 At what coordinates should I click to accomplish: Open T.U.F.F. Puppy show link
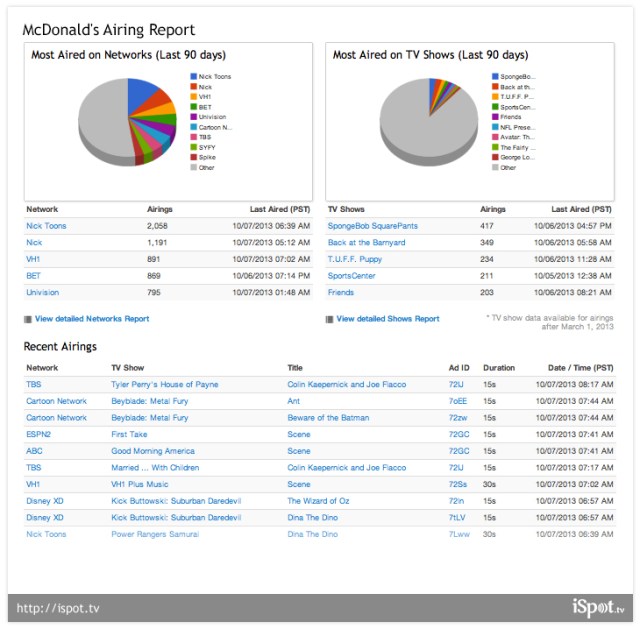[355, 259]
